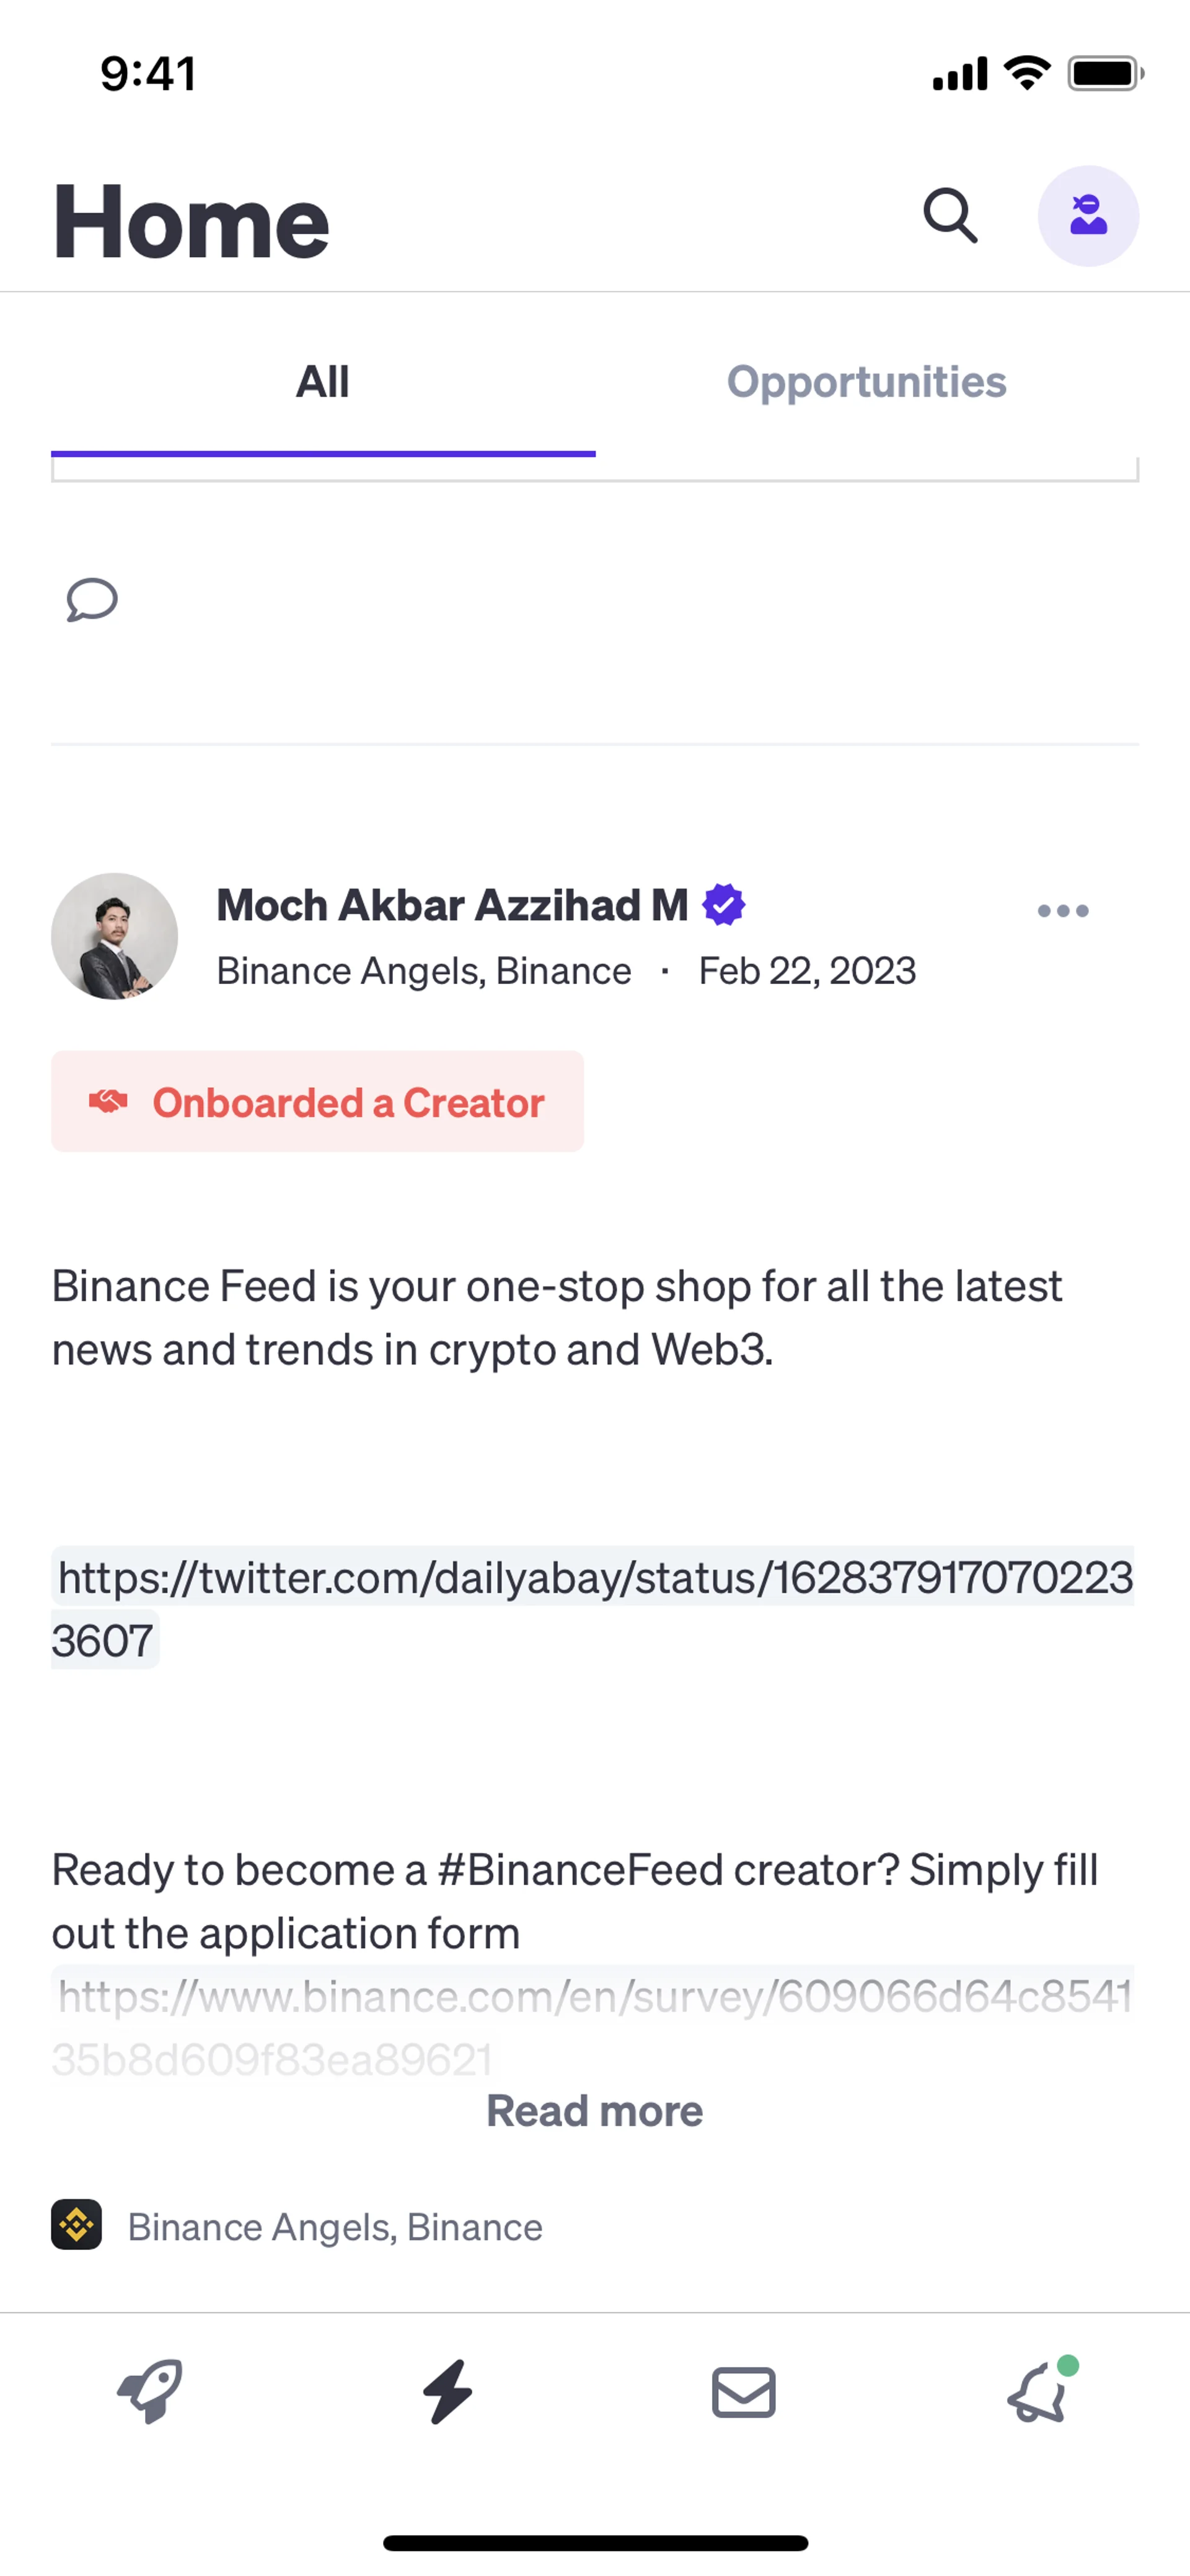The width and height of the screenshot is (1190, 2576).
Task: Tap the verified badge next to name
Action: point(724,905)
